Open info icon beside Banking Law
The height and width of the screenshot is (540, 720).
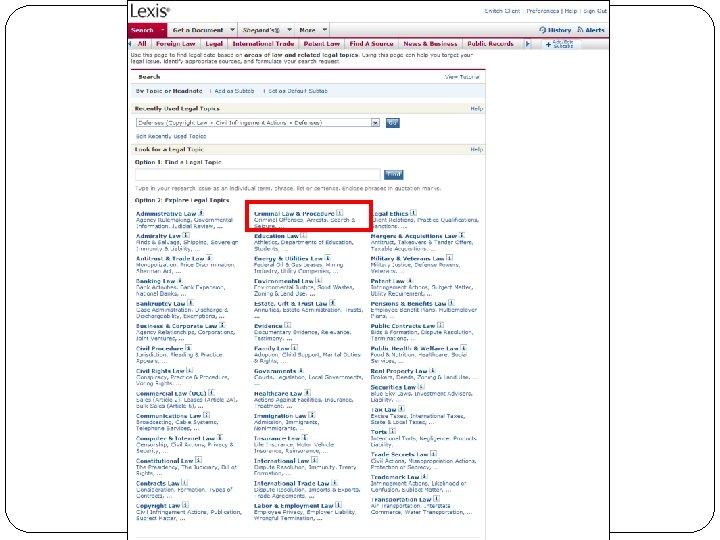(x=180, y=281)
